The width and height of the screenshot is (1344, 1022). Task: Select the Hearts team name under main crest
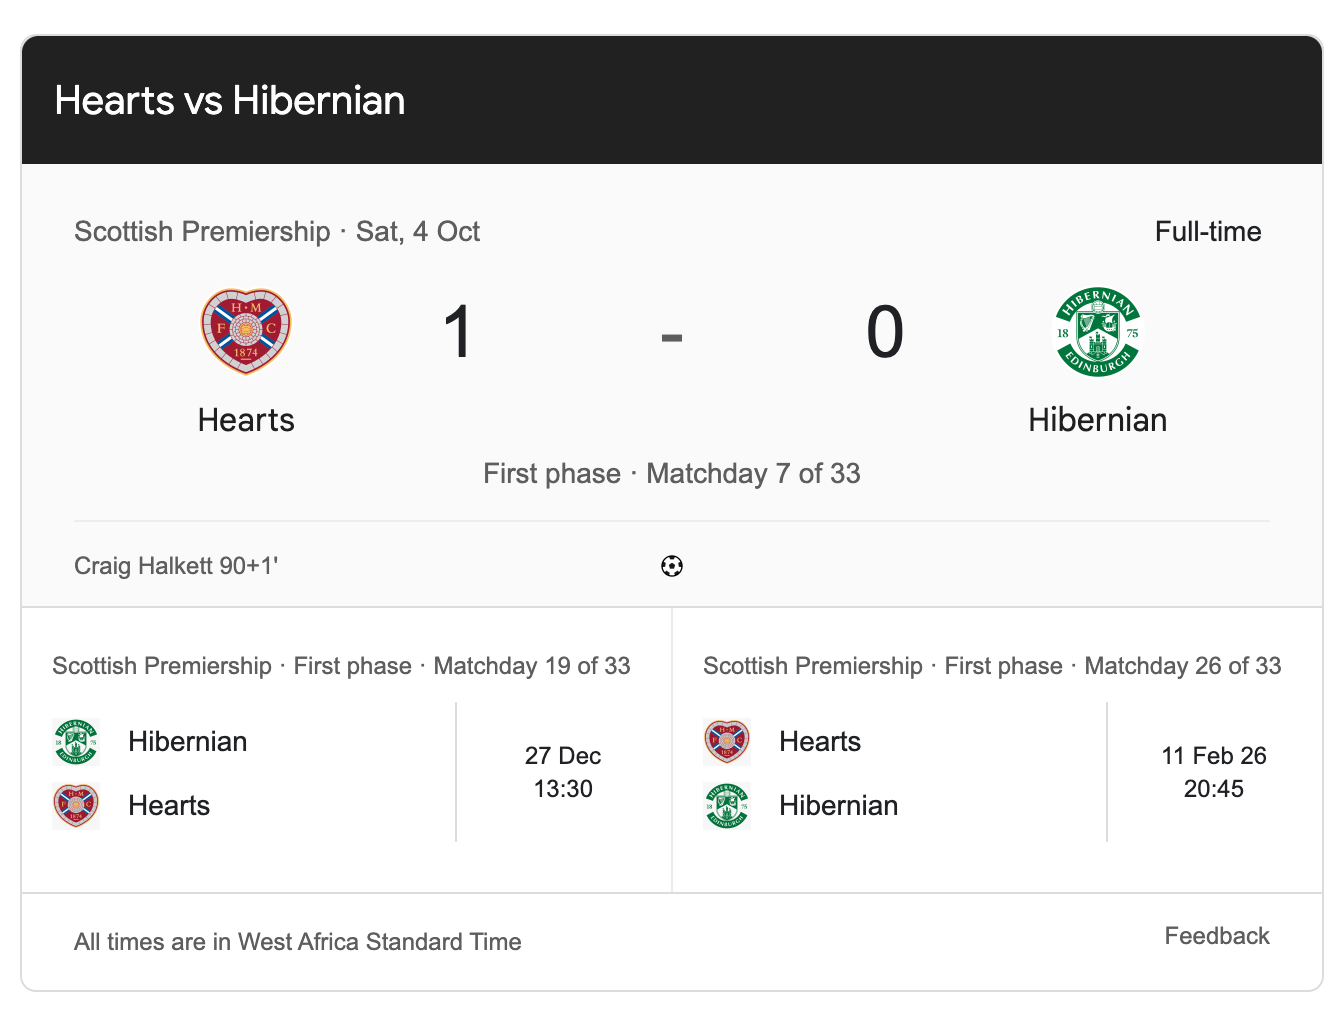(246, 420)
